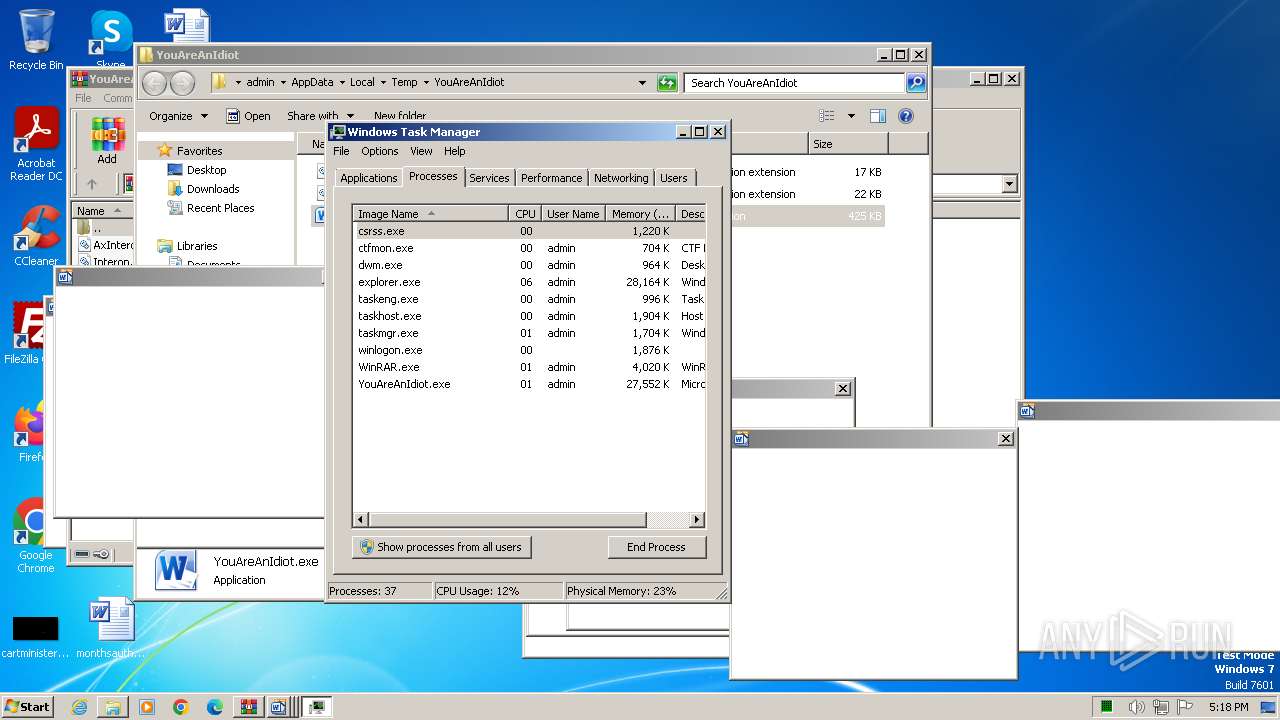Open Chrome from the taskbar

tap(181, 707)
